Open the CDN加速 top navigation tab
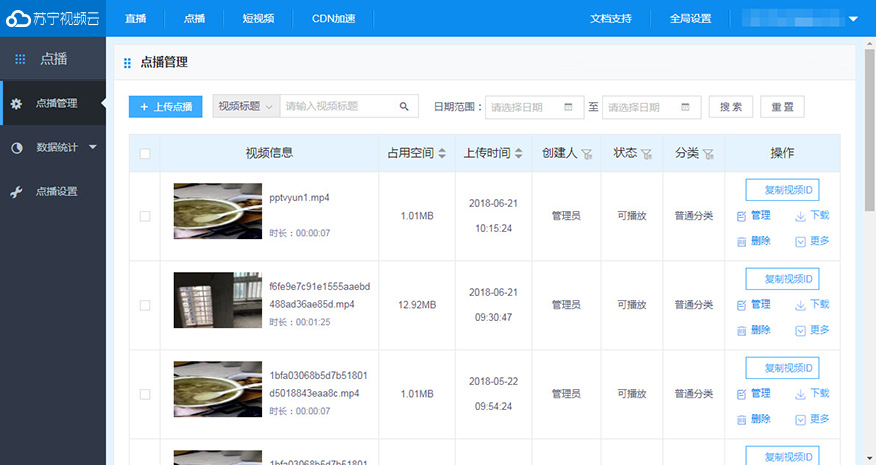The width and height of the screenshot is (876, 465). point(334,18)
